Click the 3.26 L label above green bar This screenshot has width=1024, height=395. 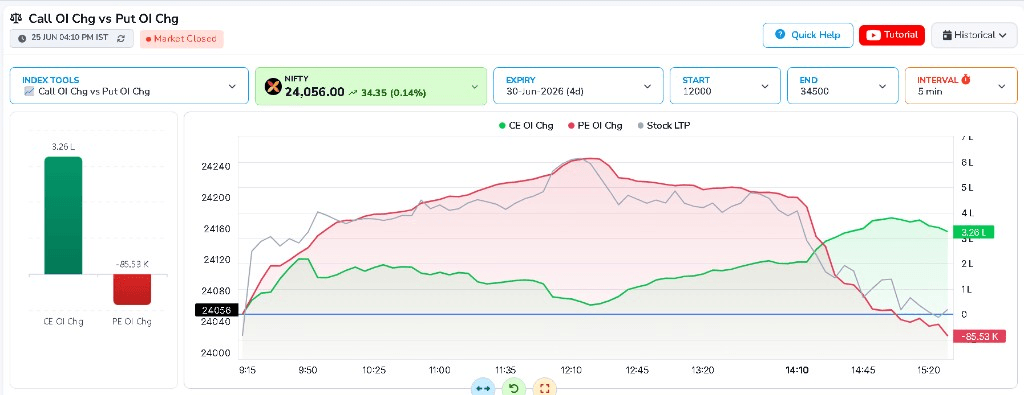[63, 147]
